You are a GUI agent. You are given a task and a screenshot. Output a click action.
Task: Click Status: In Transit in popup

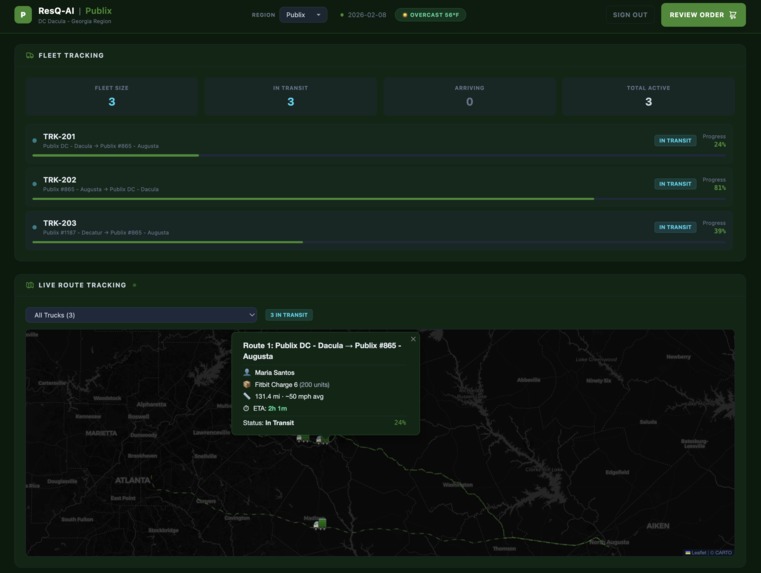click(x=268, y=423)
